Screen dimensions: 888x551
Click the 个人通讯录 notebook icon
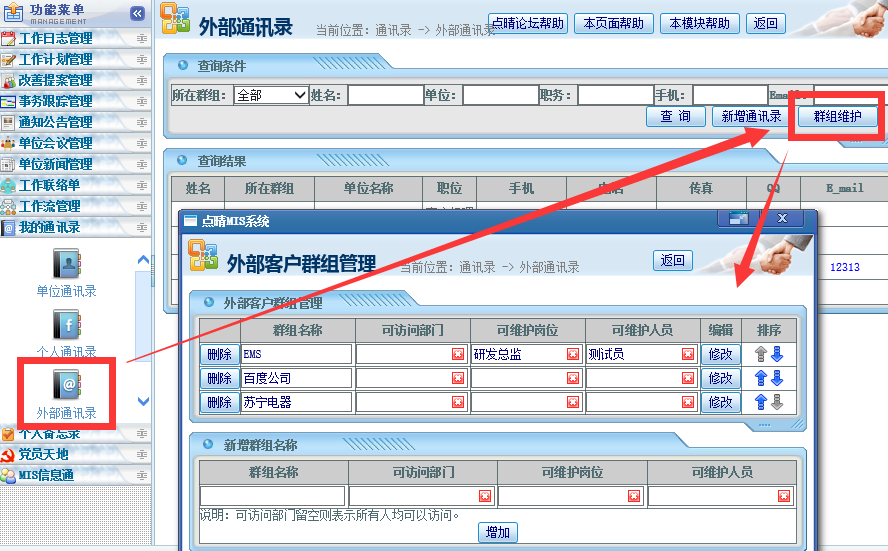66,325
